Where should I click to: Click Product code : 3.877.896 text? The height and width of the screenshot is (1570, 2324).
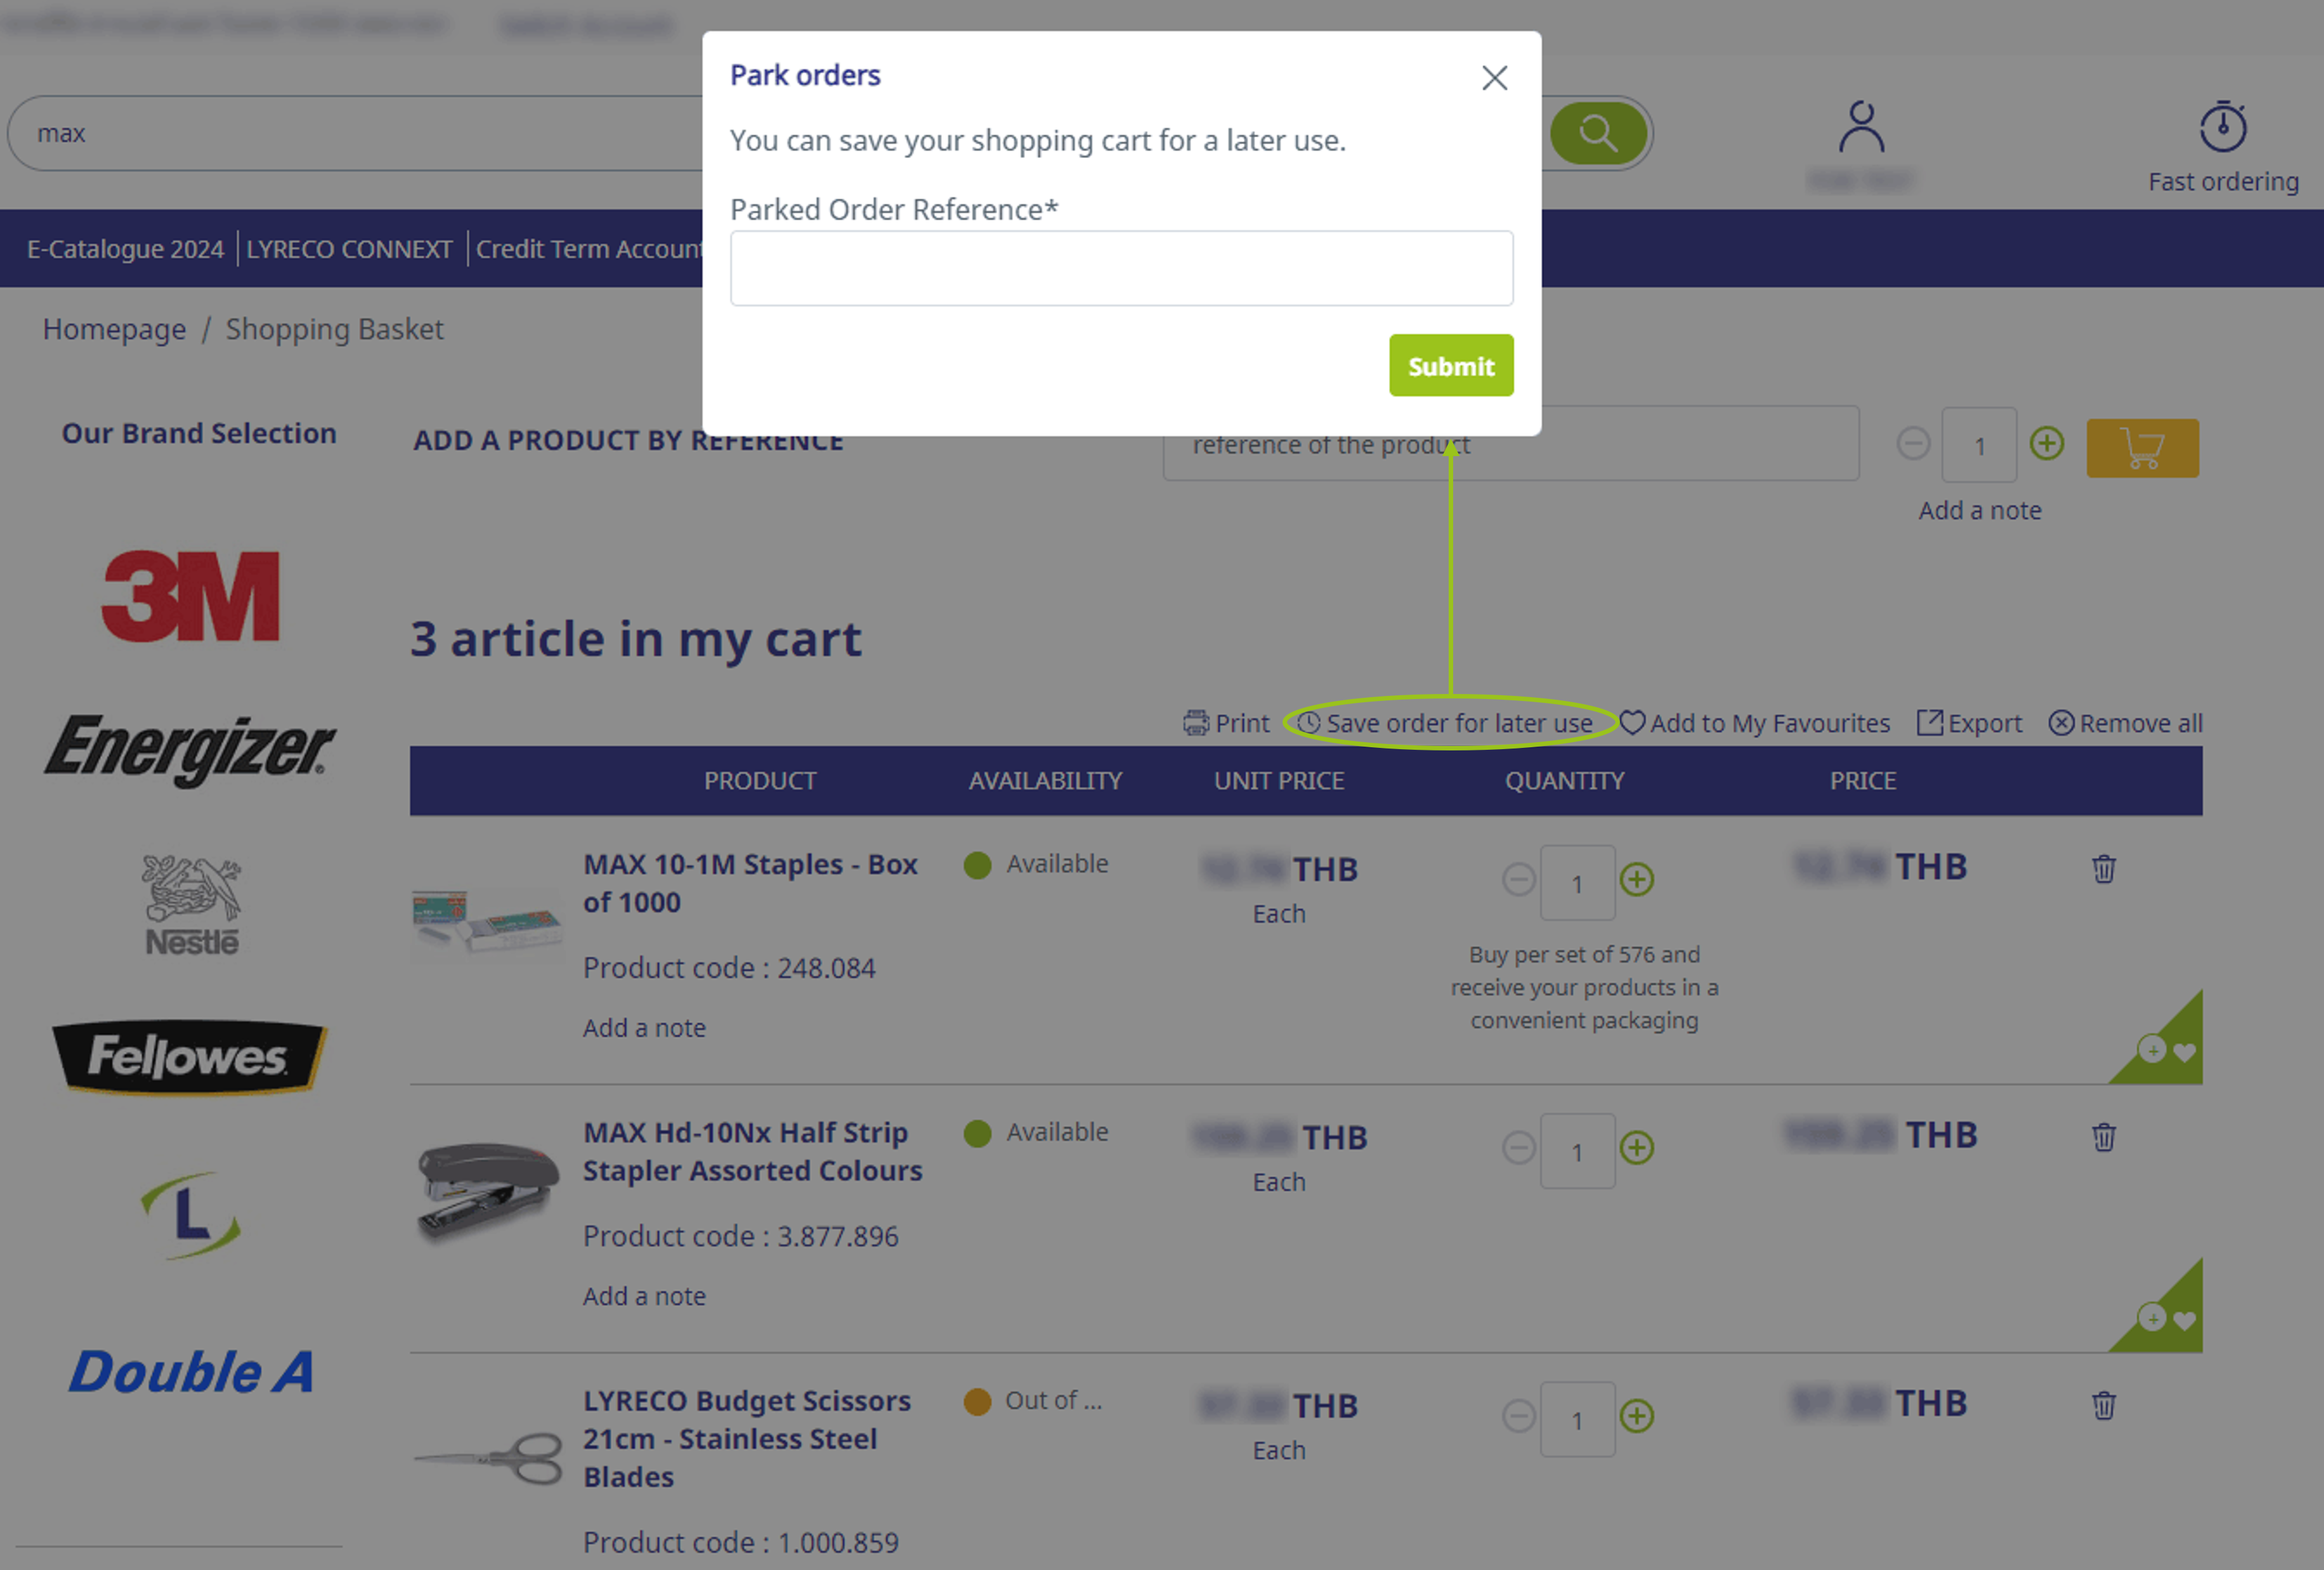point(740,1236)
